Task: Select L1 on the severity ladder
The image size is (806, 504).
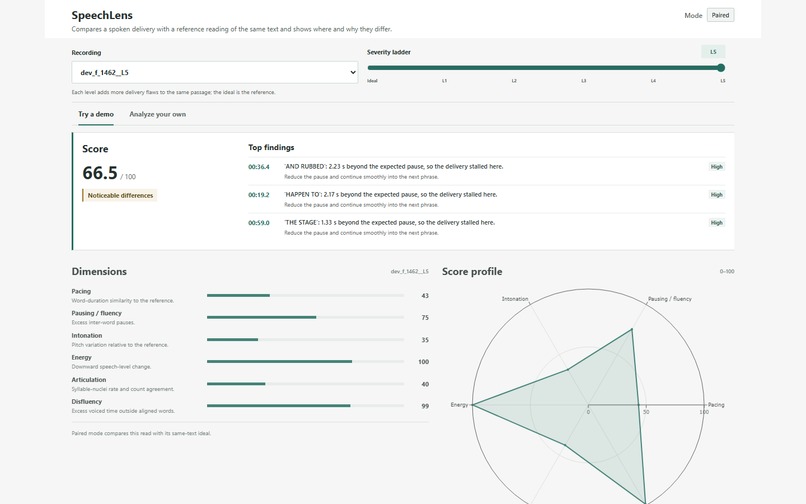Action: (445, 81)
